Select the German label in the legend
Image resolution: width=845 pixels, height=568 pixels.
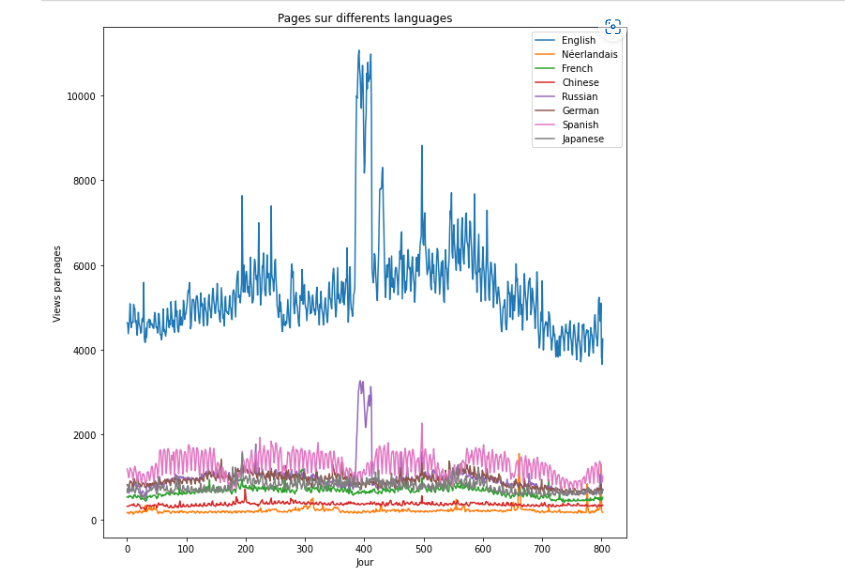point(579,111)
